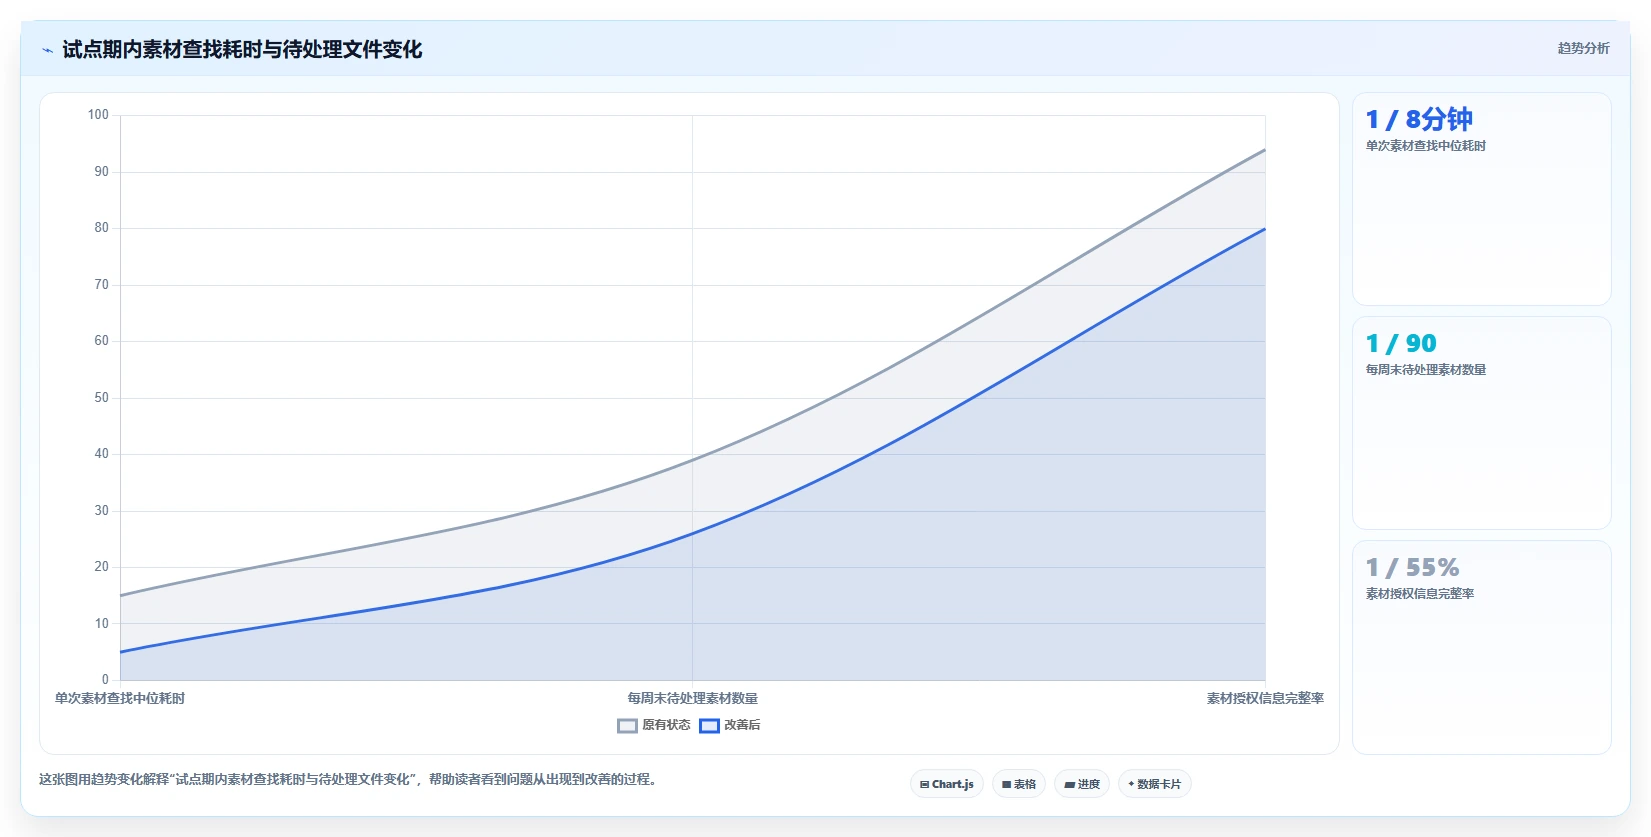Click x-axis label 每周末待处理素材数量

(693, 698)
